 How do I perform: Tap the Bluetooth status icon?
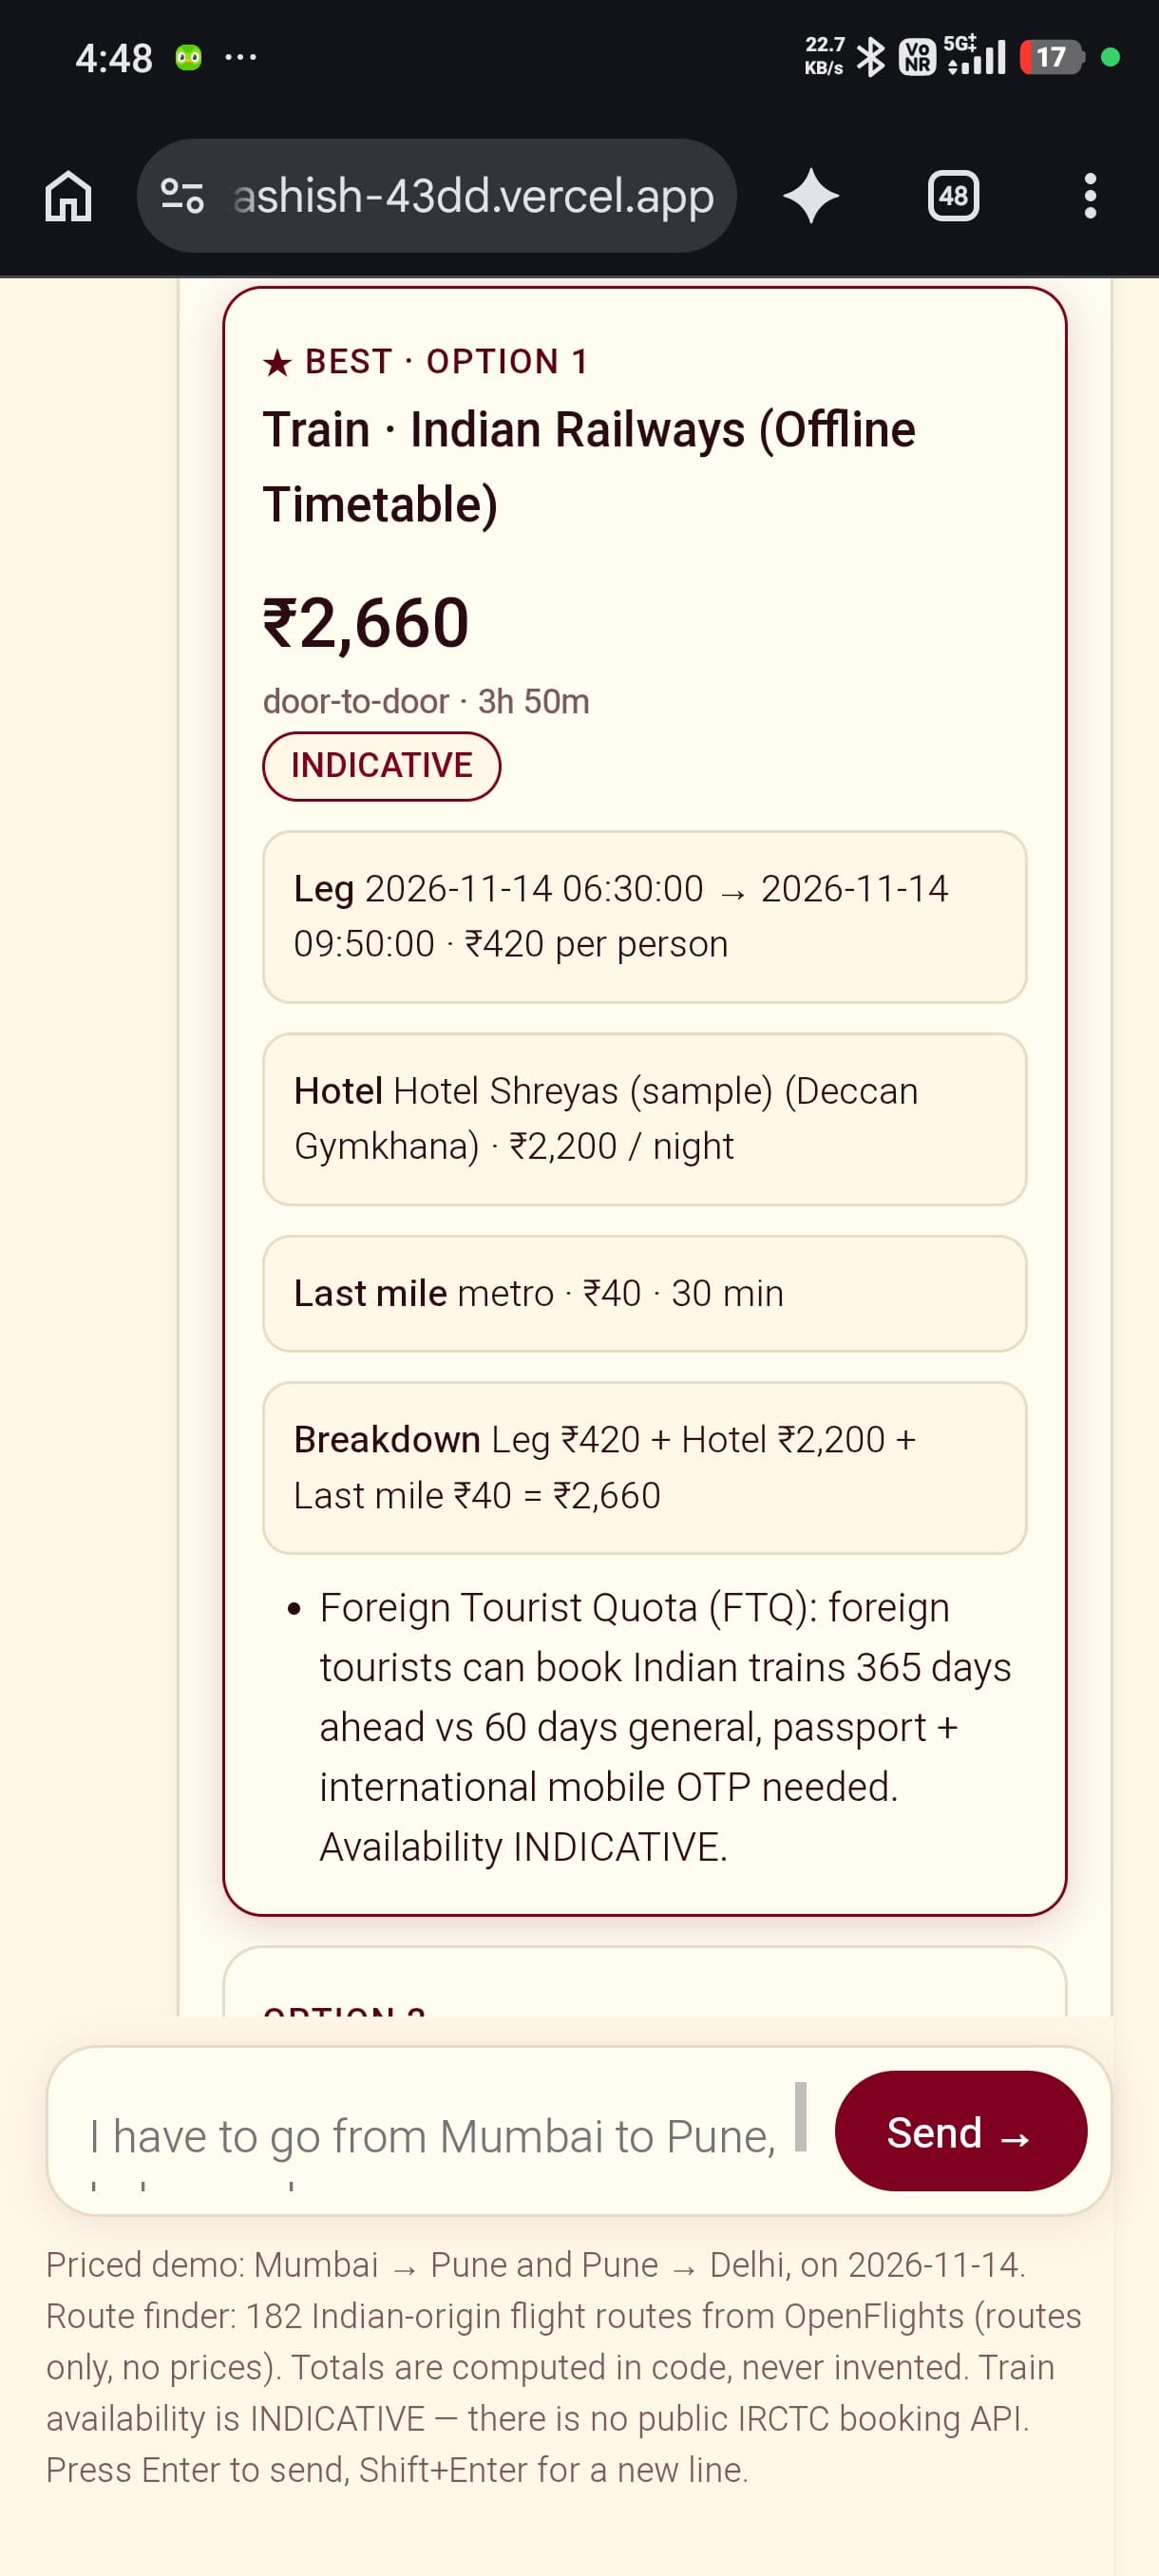pyautogui.click(x=871, y=57)
